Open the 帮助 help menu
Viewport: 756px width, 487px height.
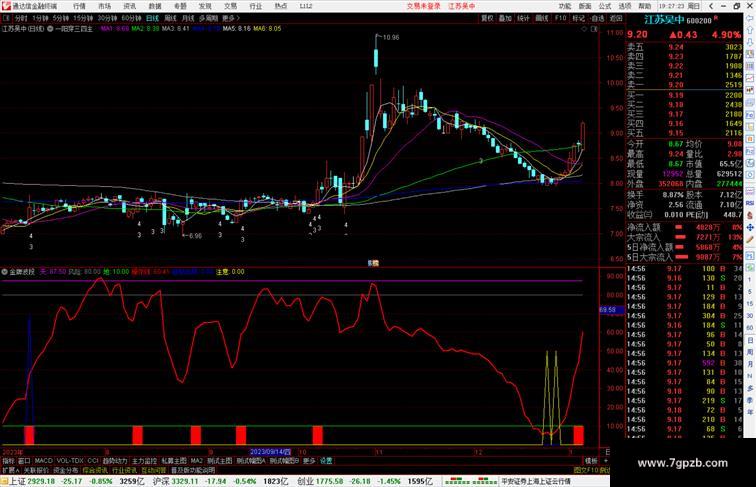[645, 6]
